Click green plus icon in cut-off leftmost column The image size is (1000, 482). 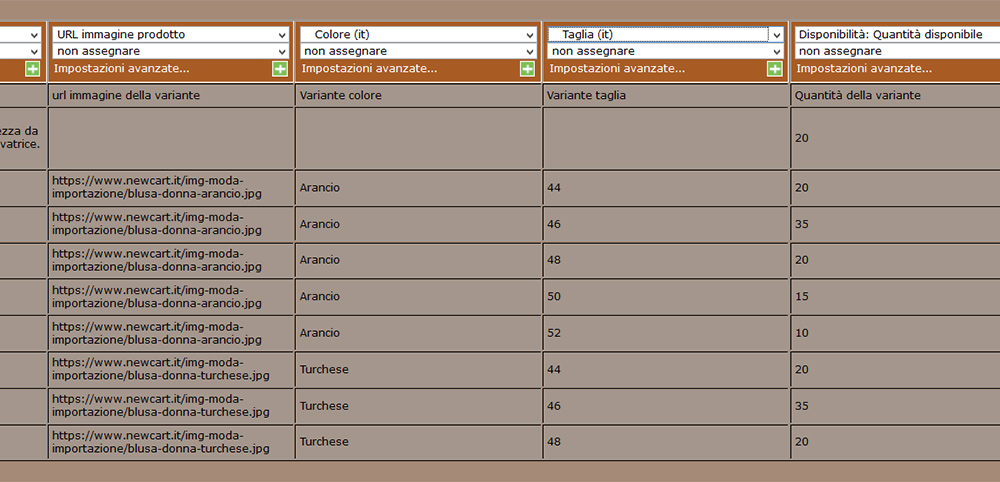coord(33,69)
